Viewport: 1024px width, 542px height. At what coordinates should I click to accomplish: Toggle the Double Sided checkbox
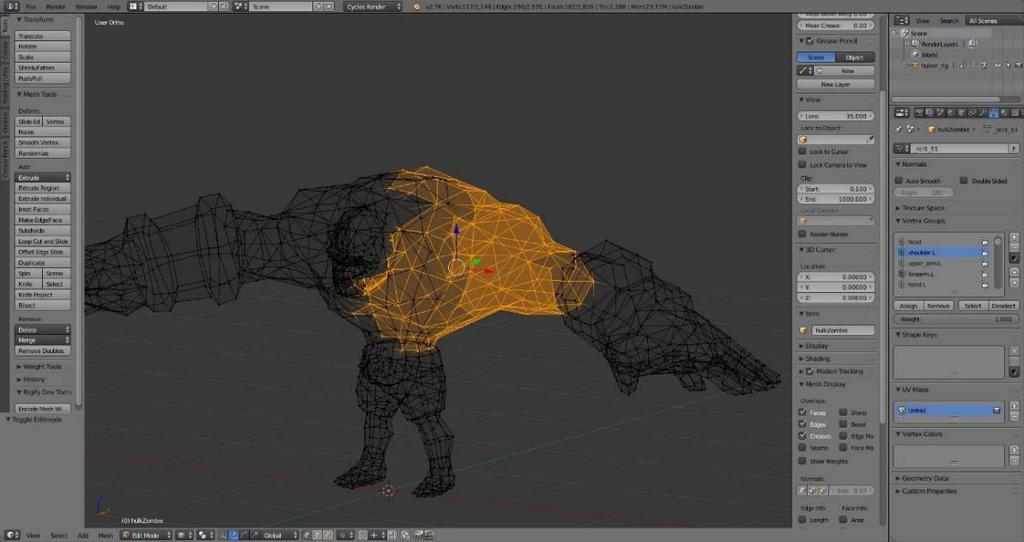(964, 180)
